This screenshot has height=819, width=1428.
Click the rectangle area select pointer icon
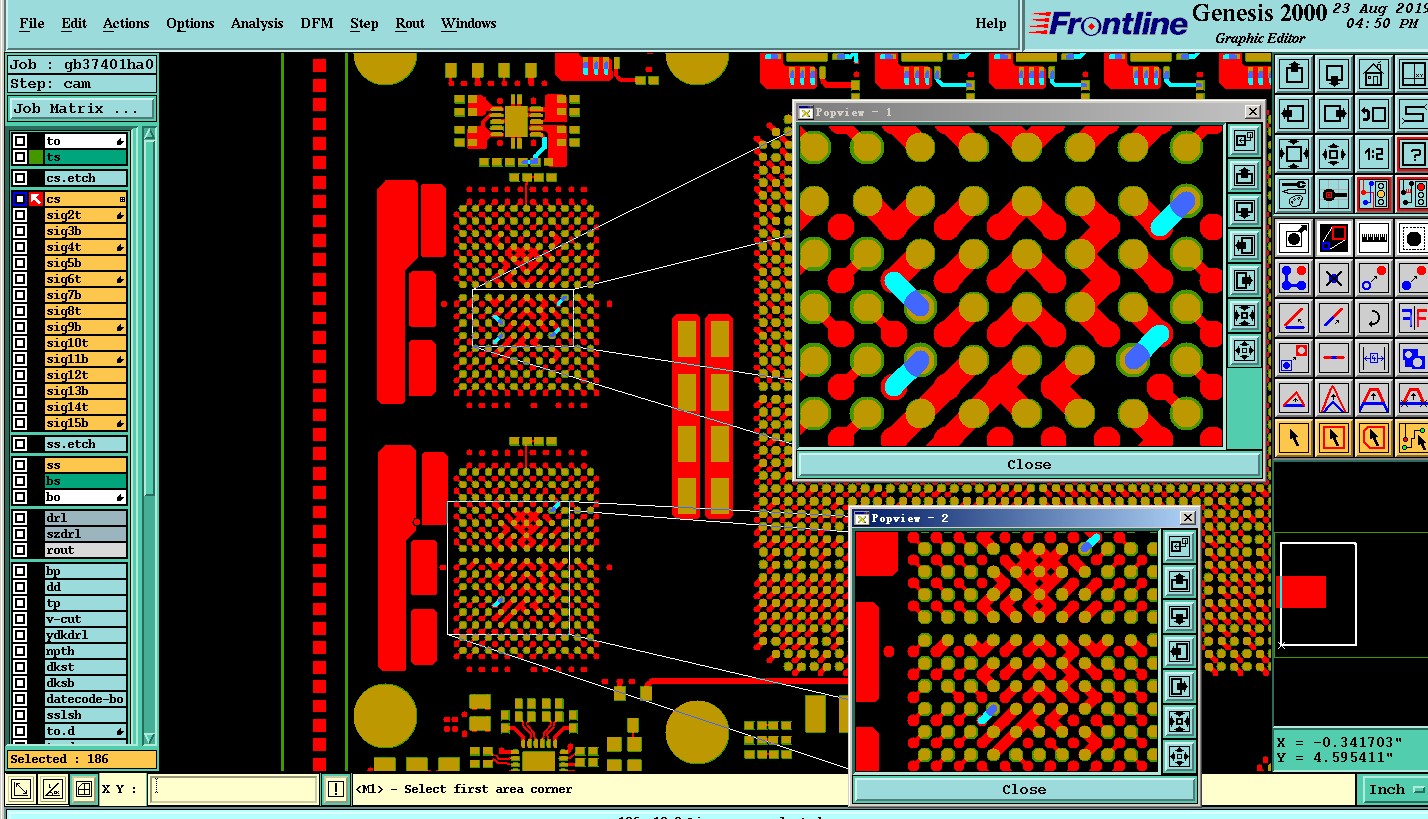(1334, 438)
